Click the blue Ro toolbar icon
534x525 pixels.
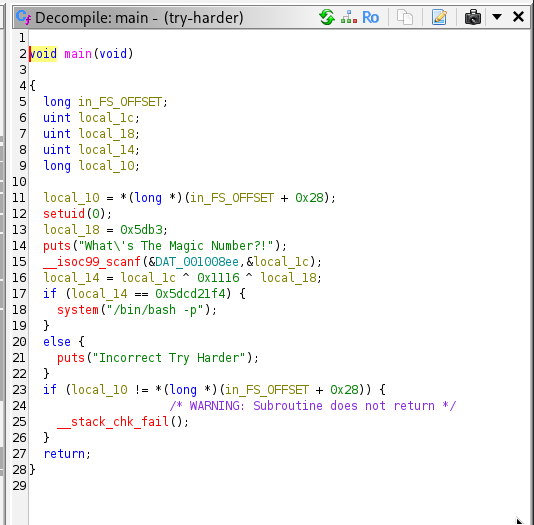point(371,17)
